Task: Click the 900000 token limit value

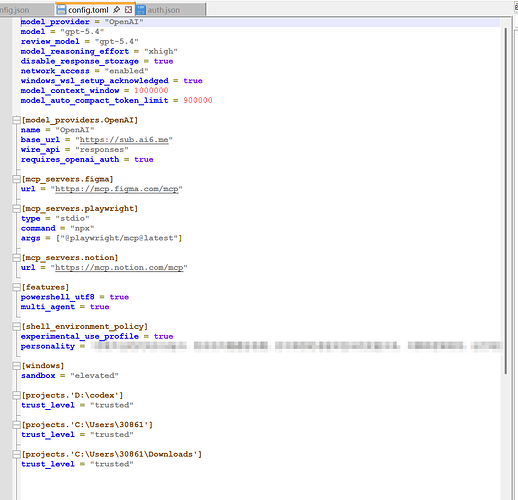Action: point(198,100)
